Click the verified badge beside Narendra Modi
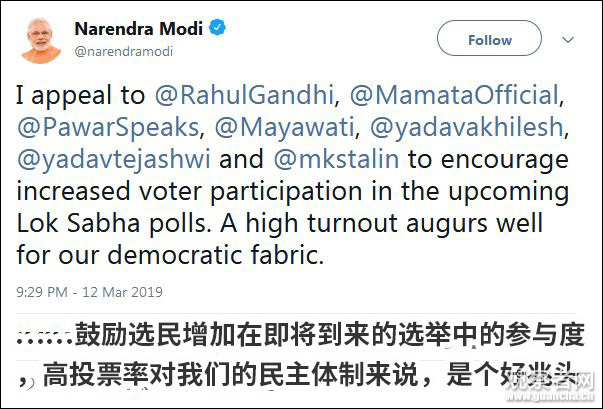Image resolution: width=603 pixels, height=409 pixels. pyautogui.click(x=216, y=28)
